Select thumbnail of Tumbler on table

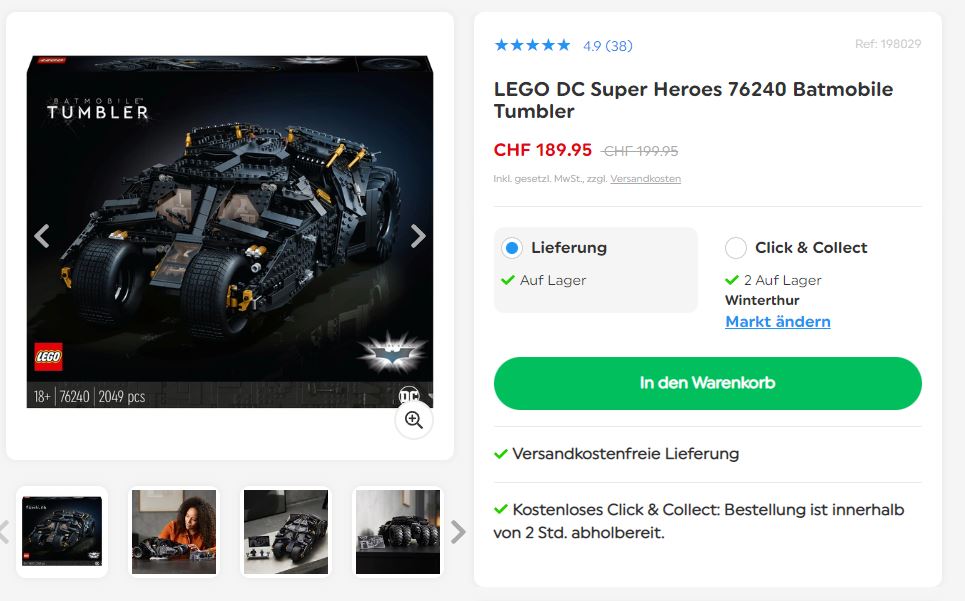tap(286, 532)
